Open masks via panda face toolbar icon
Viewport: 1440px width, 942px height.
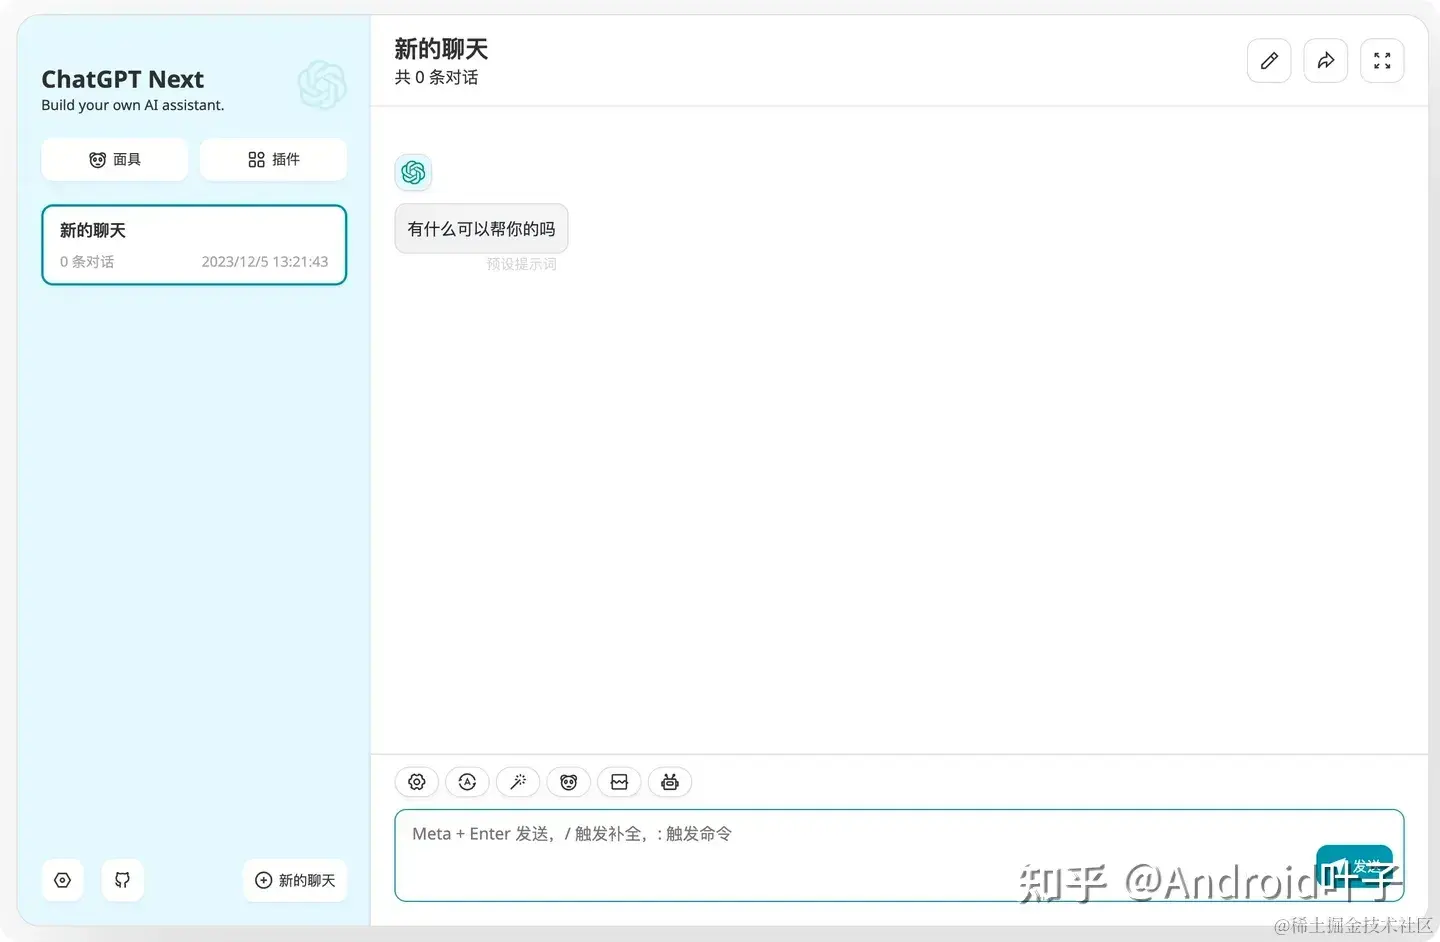click(x=568, y=782)
